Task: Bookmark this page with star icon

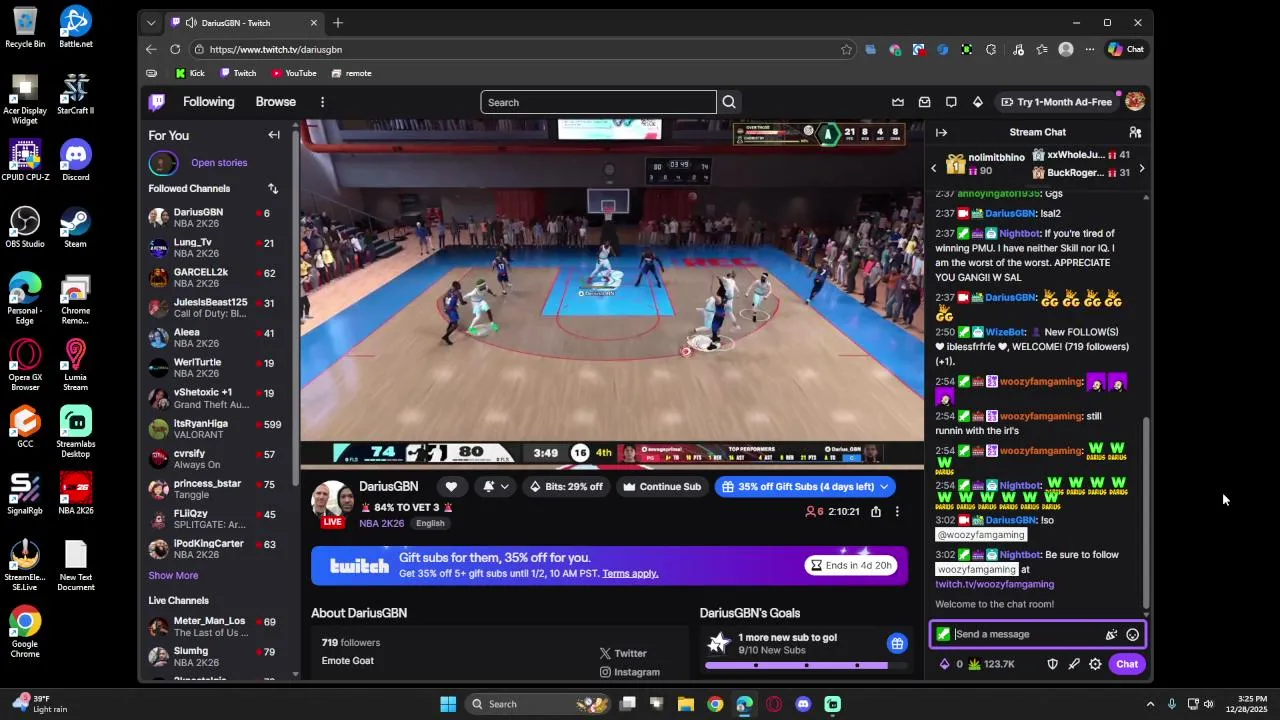Action: point(846,49)
